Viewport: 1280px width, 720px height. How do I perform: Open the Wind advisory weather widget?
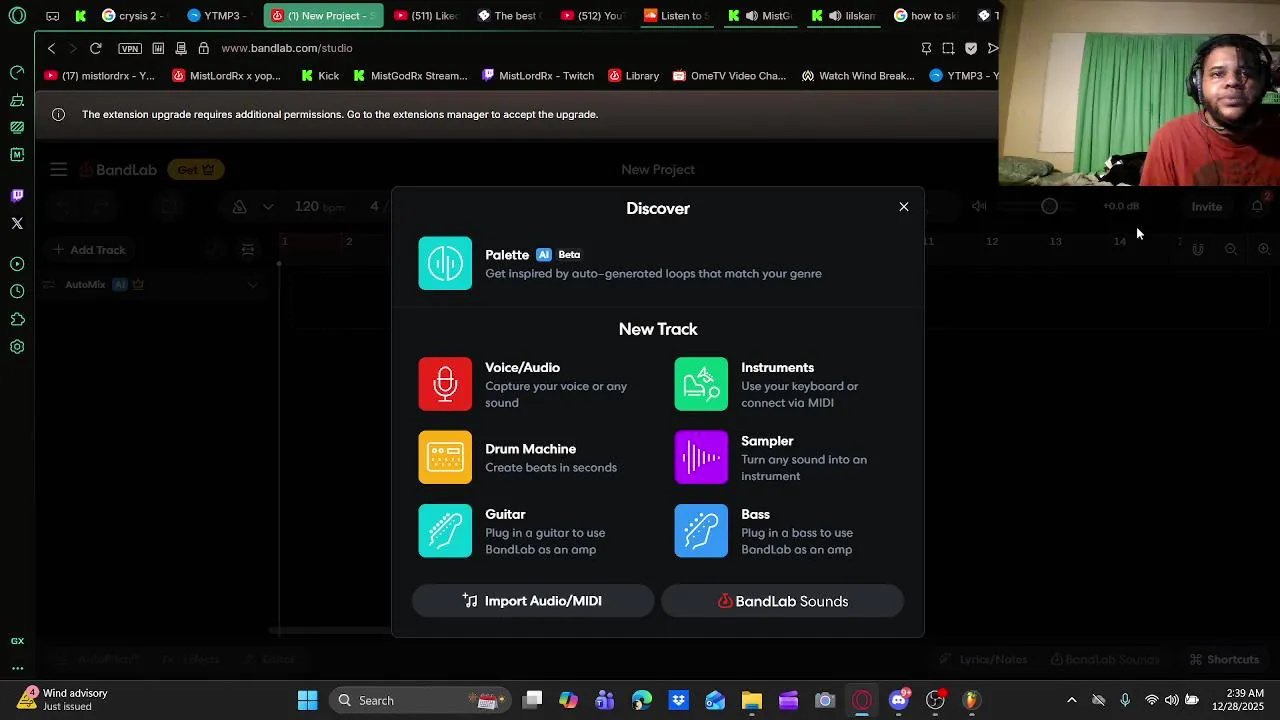(64, 700)
